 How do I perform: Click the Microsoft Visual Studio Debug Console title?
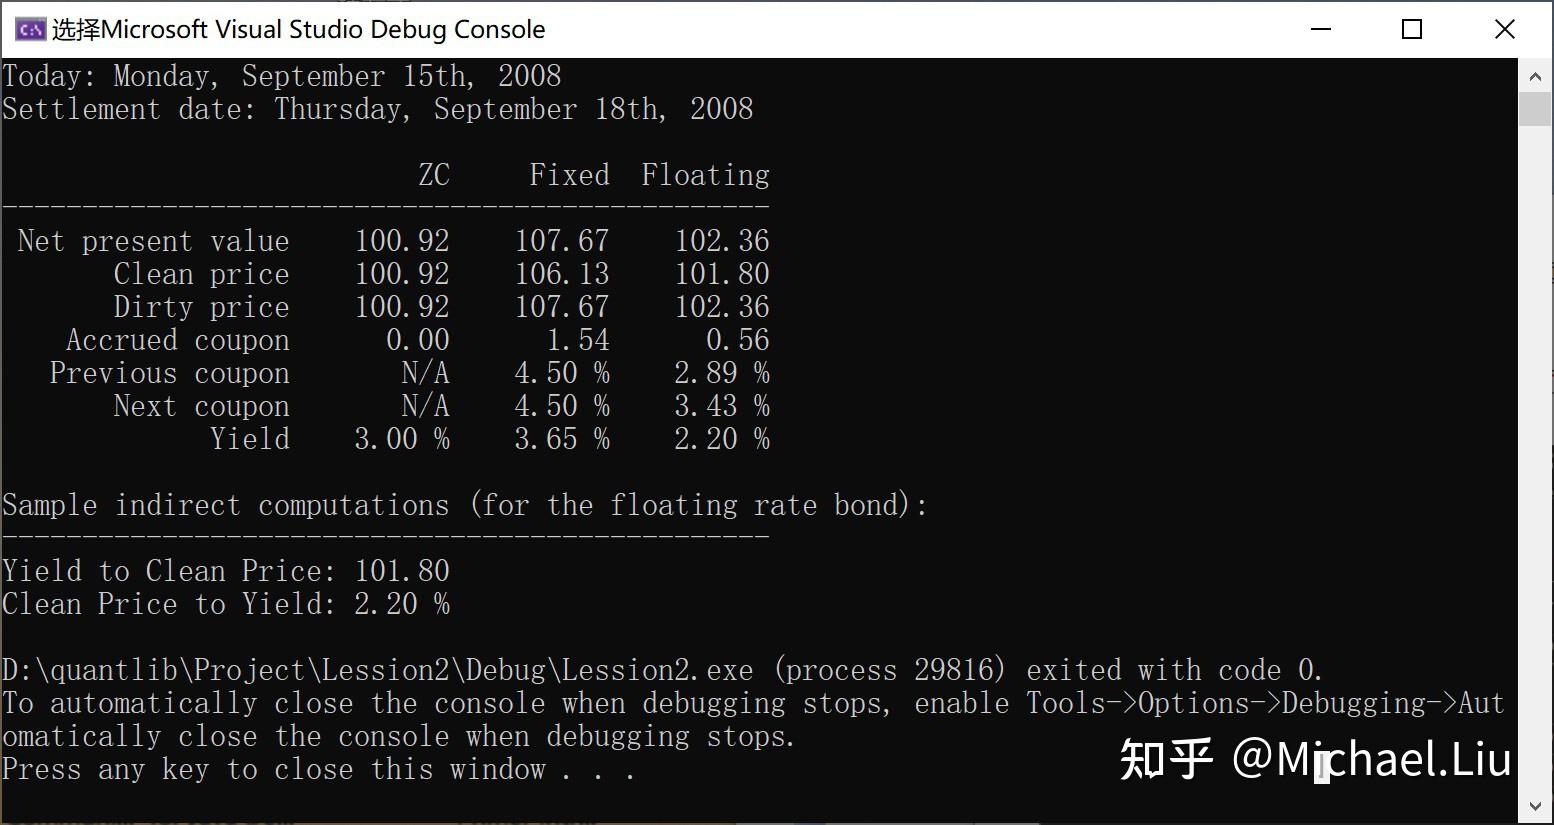(x=298, y=29)
